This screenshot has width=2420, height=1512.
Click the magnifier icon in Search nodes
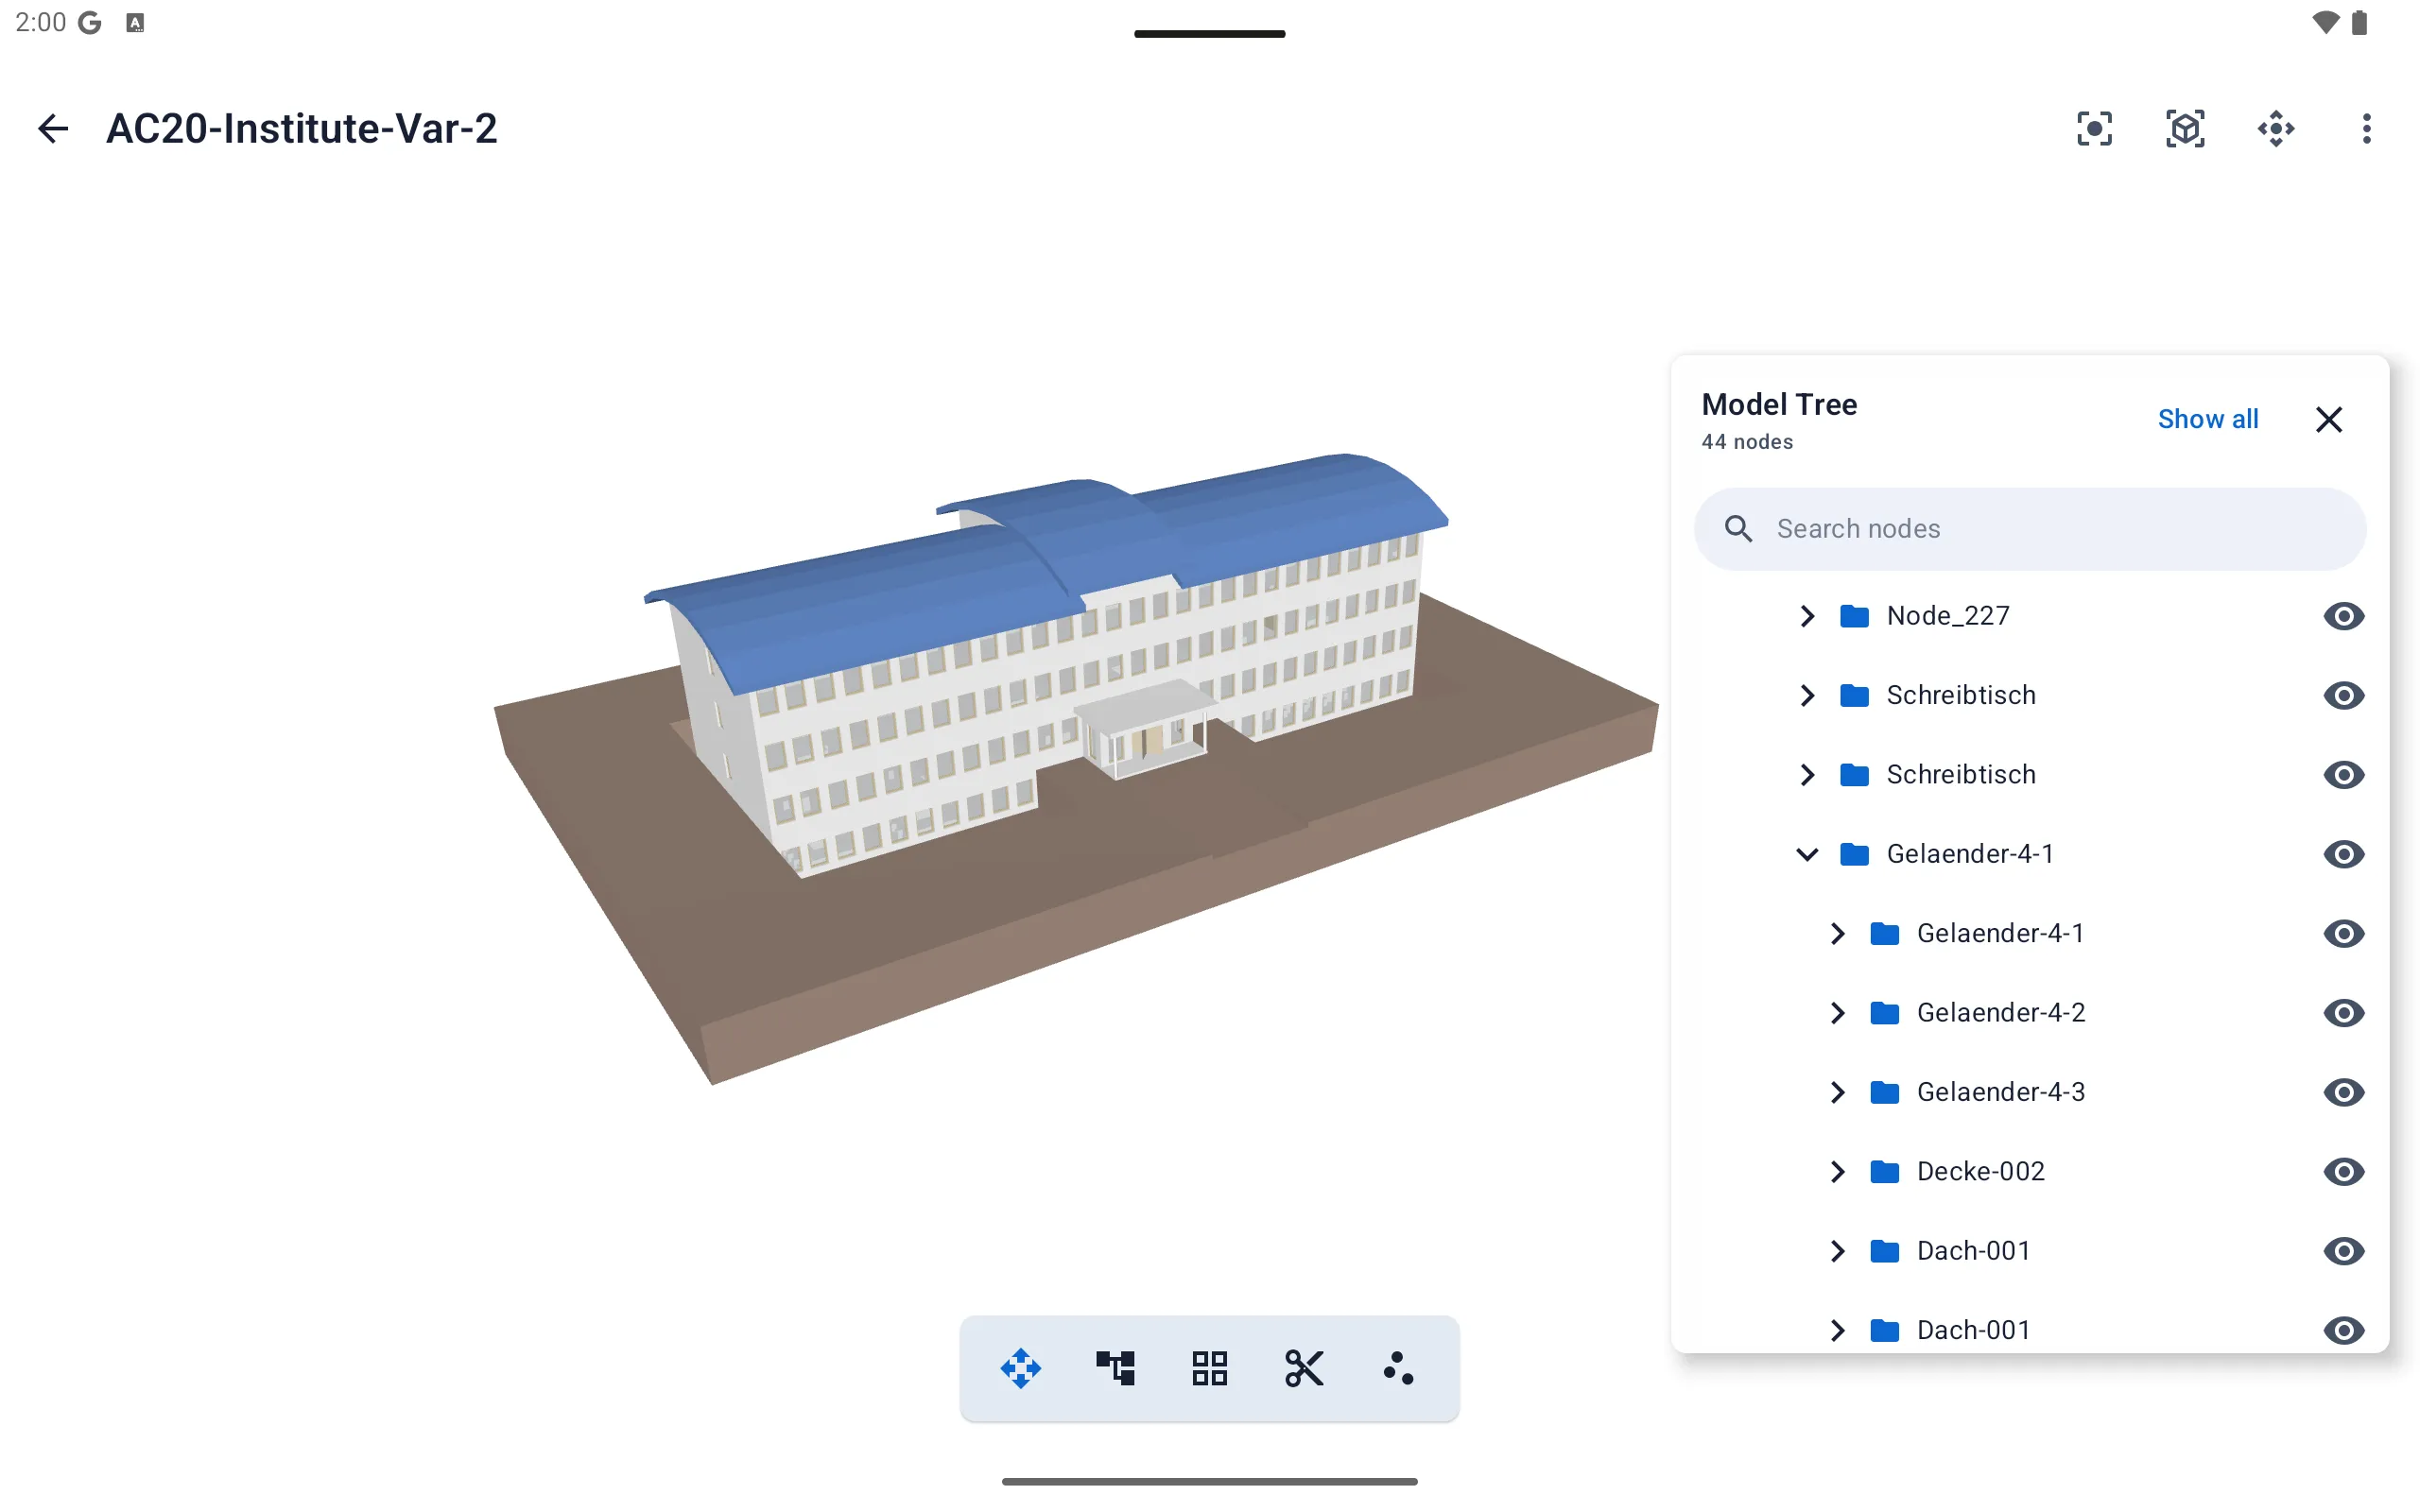pos(1738,529)
